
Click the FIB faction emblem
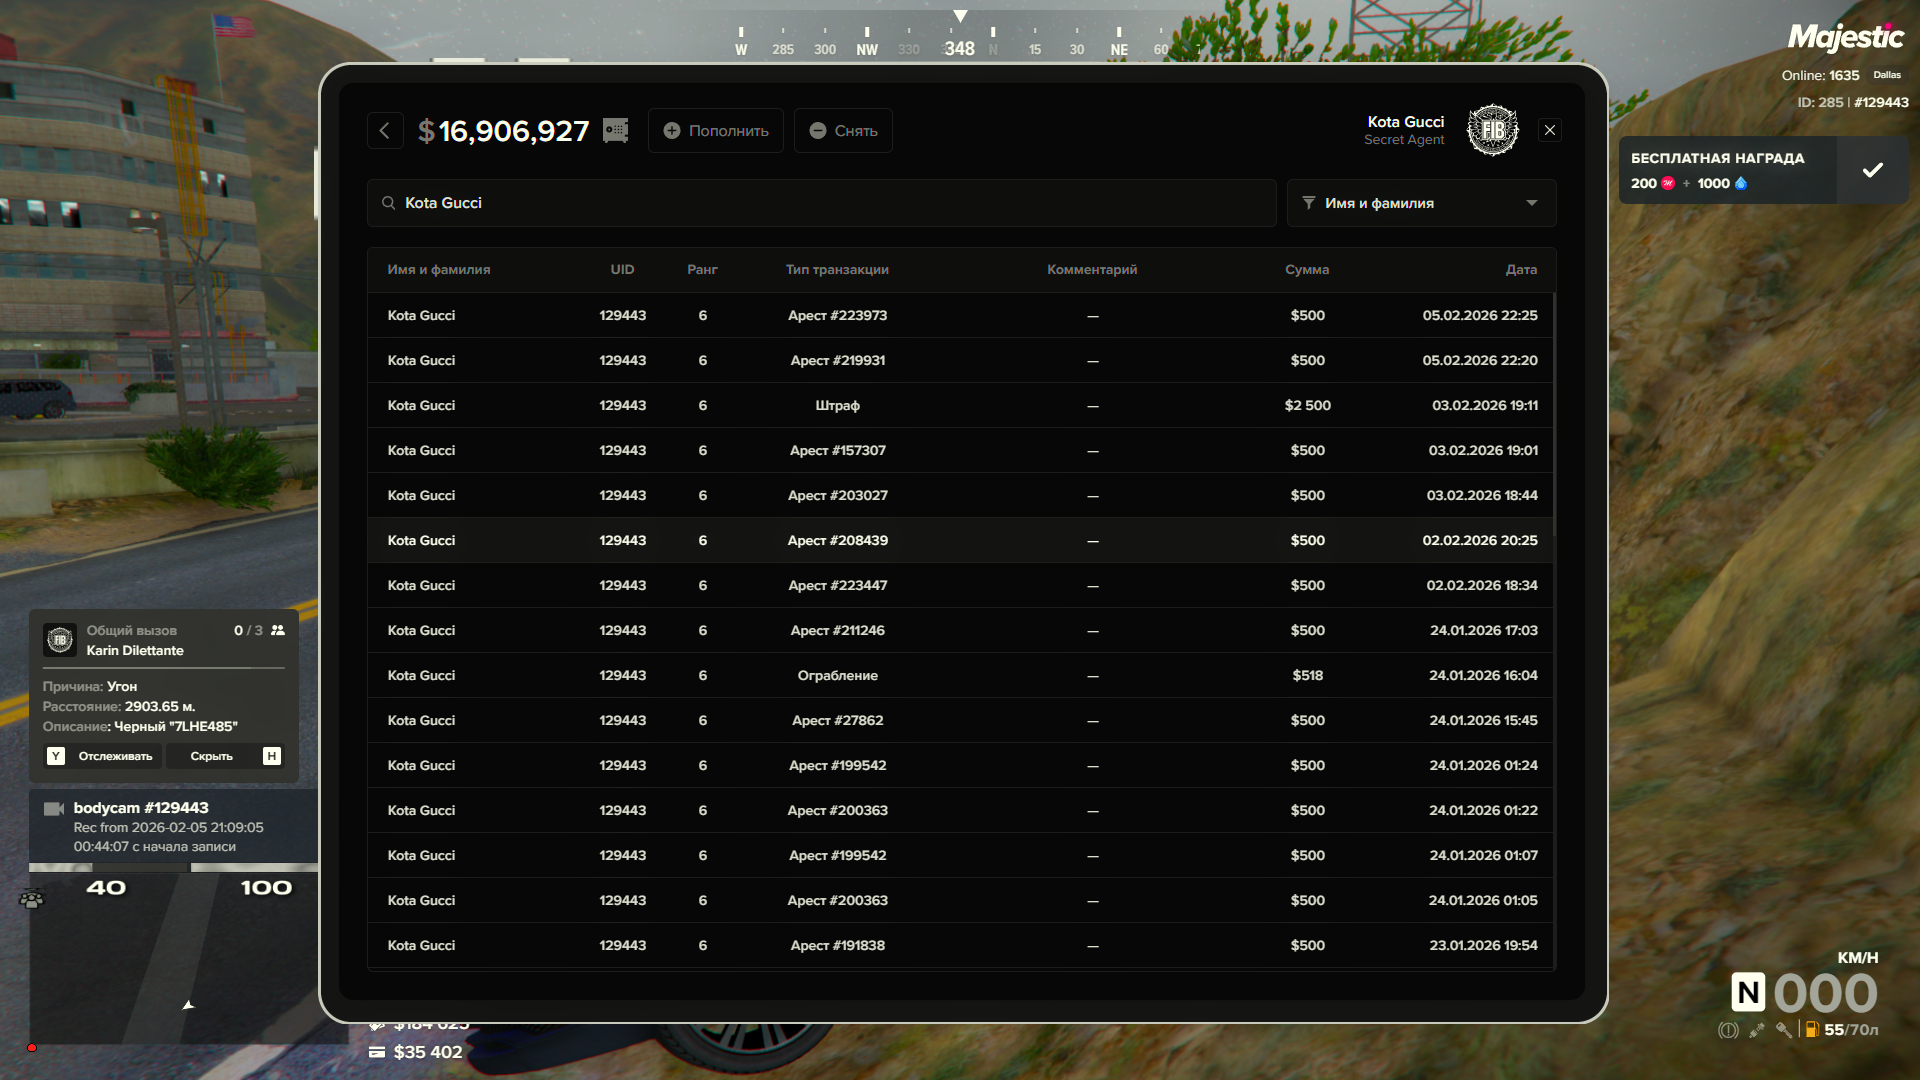(1492, 131)
